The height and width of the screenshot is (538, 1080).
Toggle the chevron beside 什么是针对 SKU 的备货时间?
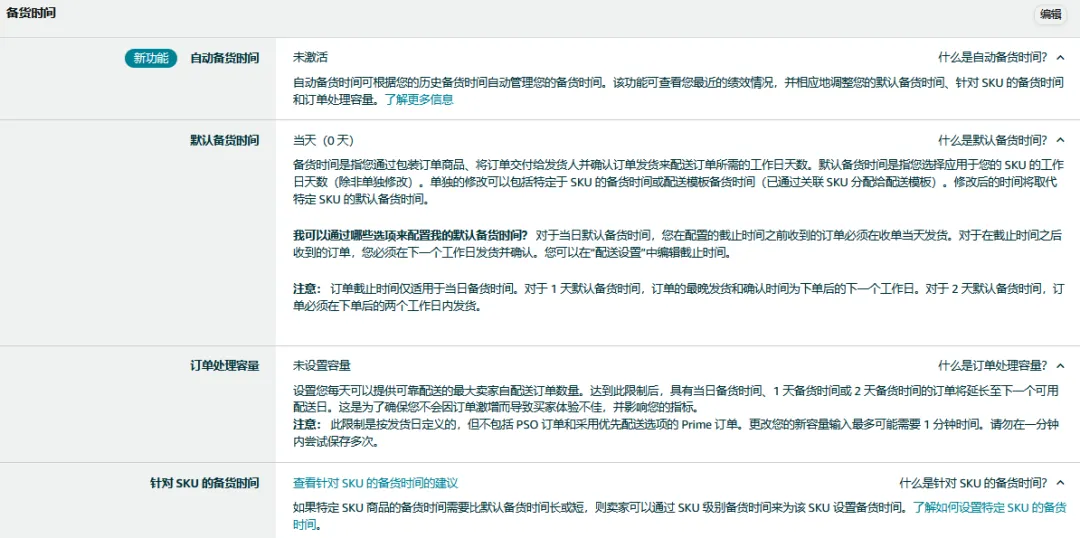click(x=1060, y=483)
